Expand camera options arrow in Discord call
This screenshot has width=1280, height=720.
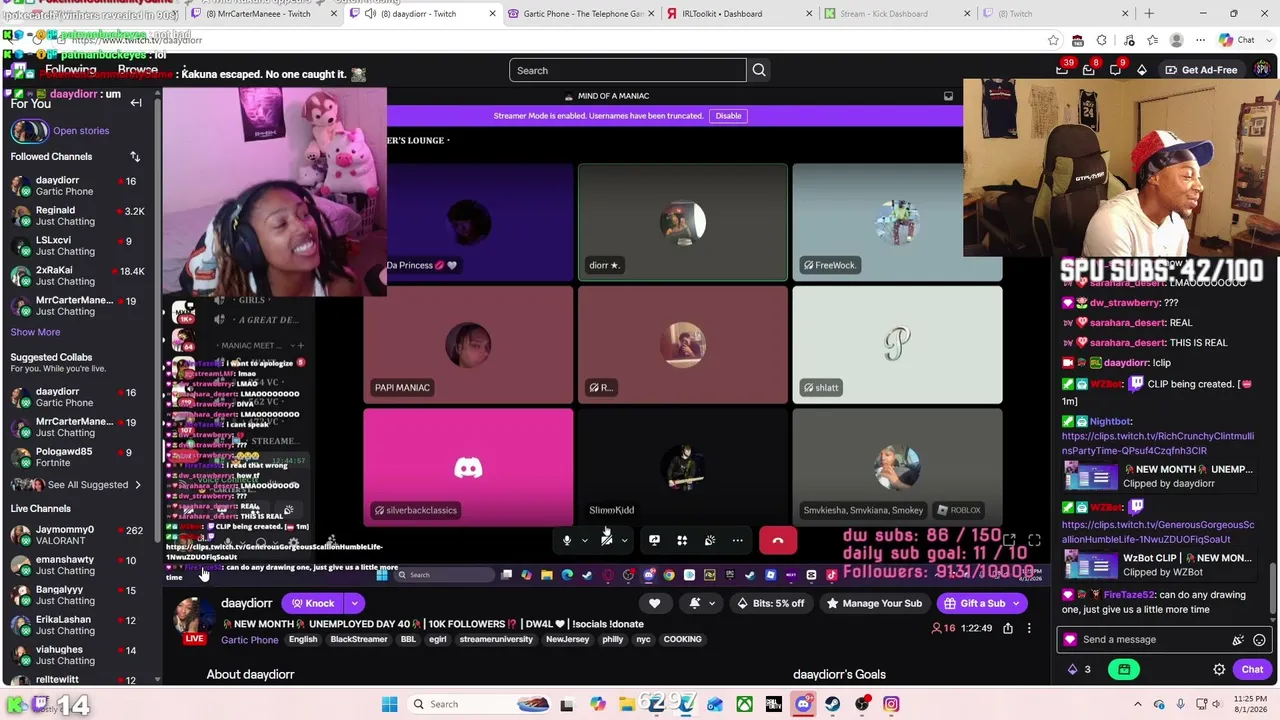point(624,541)
